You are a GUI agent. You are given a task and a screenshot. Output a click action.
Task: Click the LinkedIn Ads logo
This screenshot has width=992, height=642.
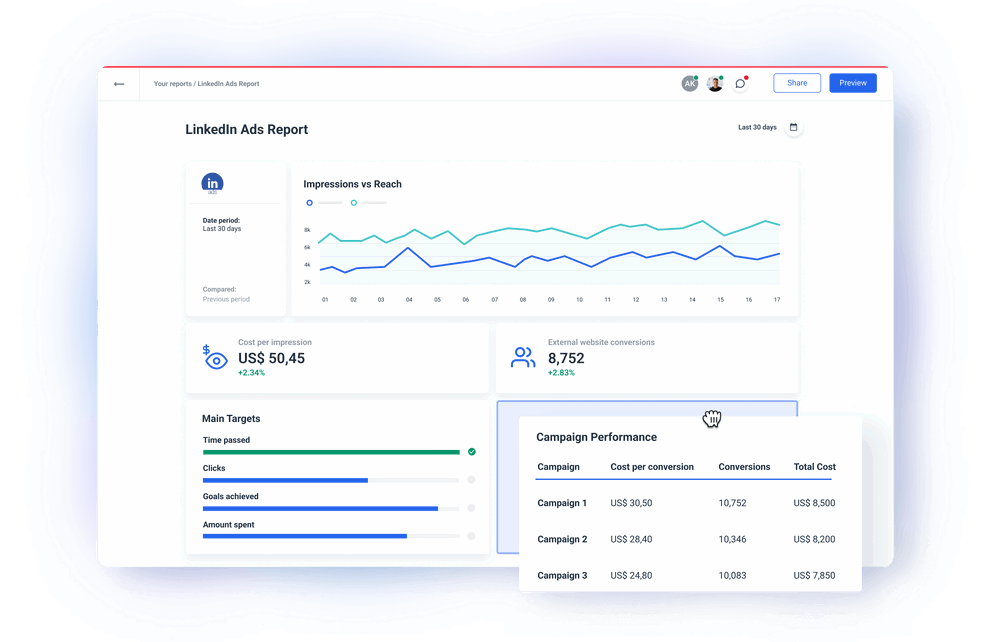click(212, 183)
